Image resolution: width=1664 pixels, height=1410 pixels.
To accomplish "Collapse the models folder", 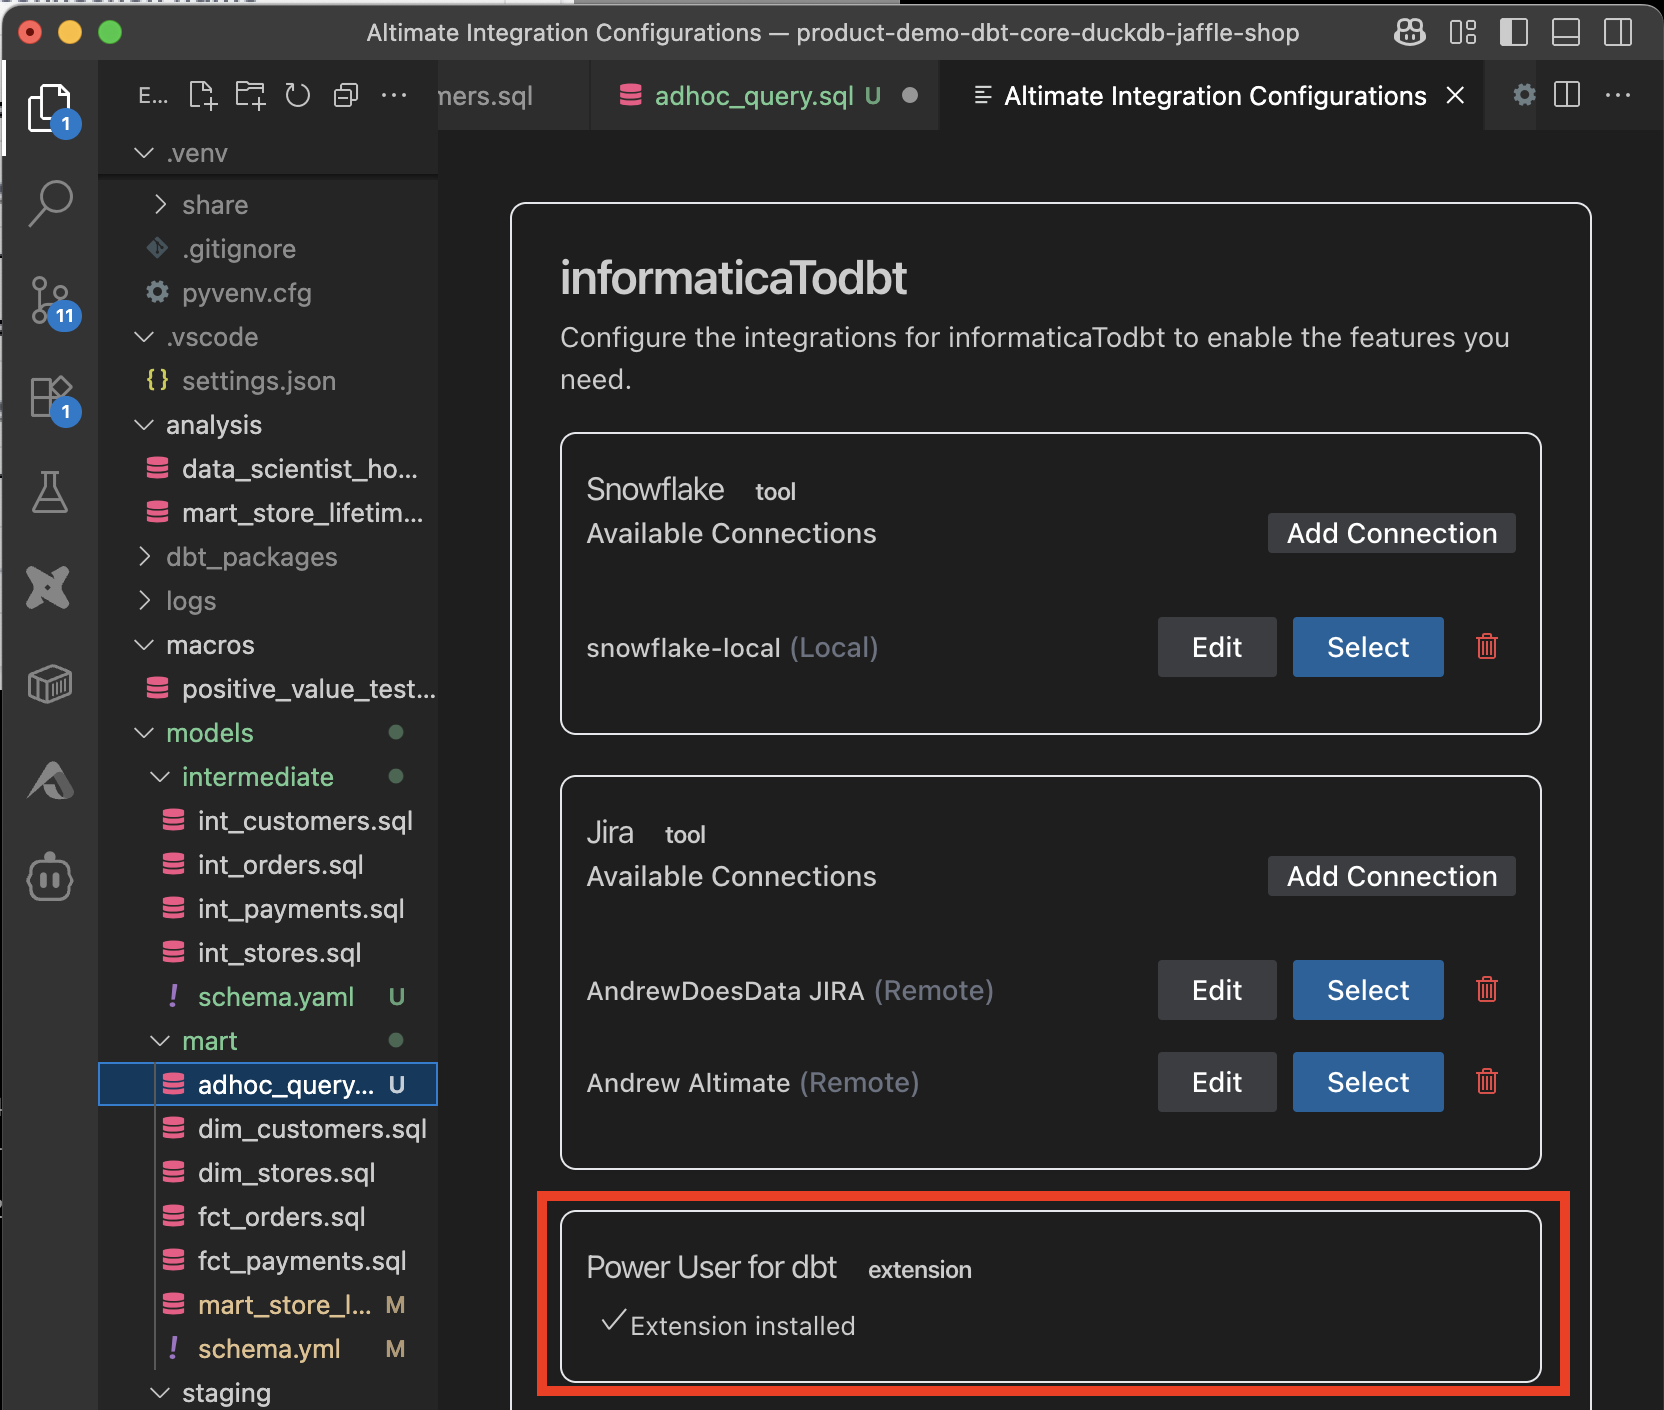I will (x=268, y=733).
